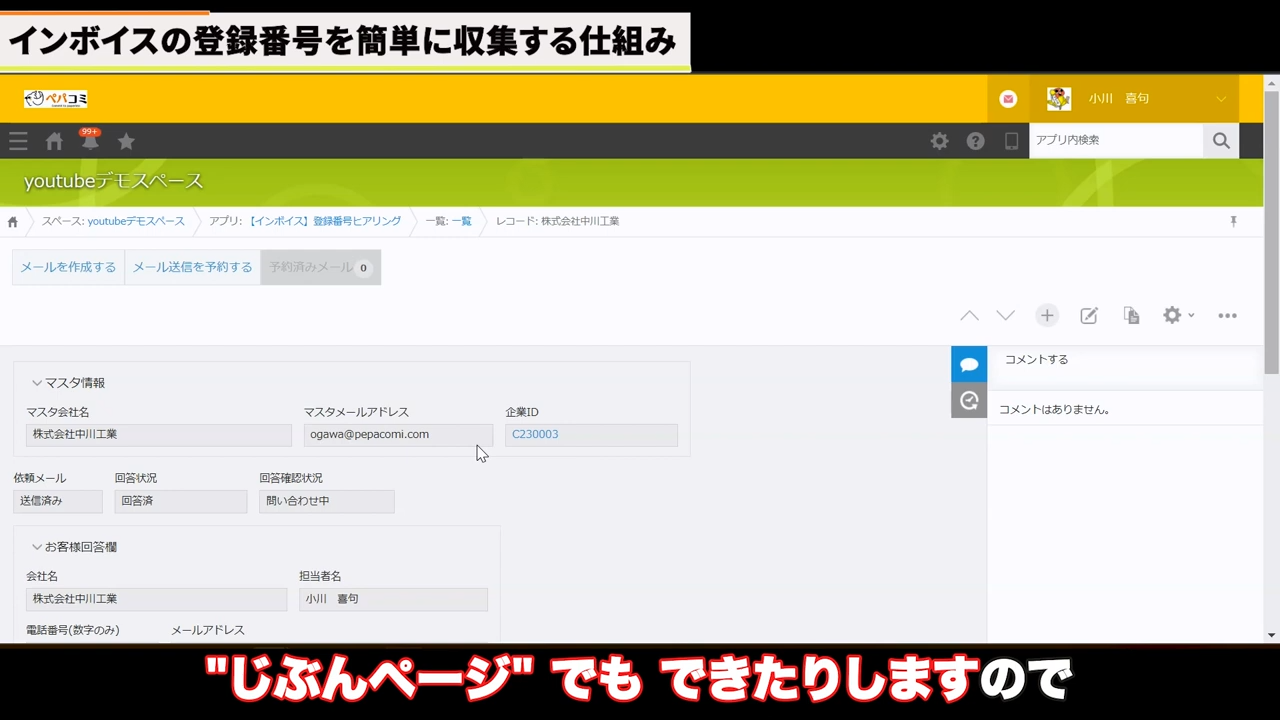This screenshot has height=720, width=1280.
Task: Switch to mobile view icon
Action: tap(1011, 141)
